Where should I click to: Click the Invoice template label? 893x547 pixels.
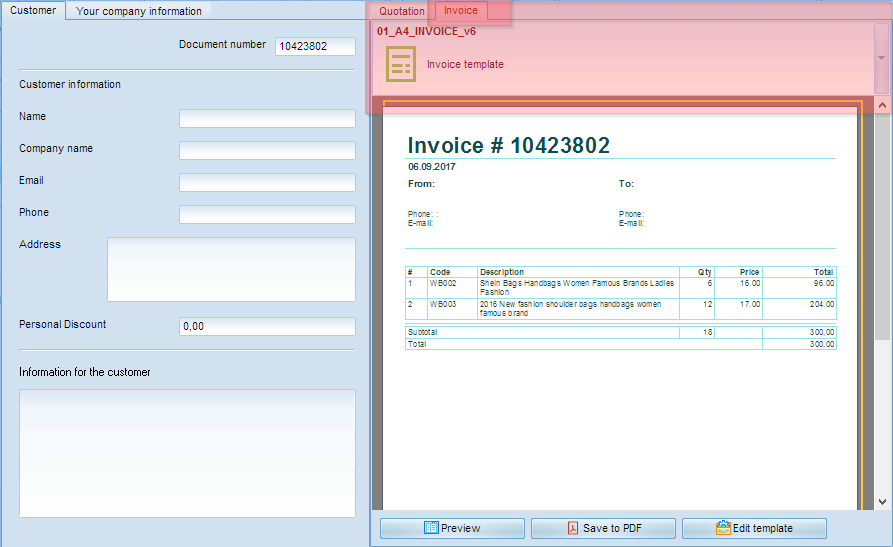click(x=465, y=64)
